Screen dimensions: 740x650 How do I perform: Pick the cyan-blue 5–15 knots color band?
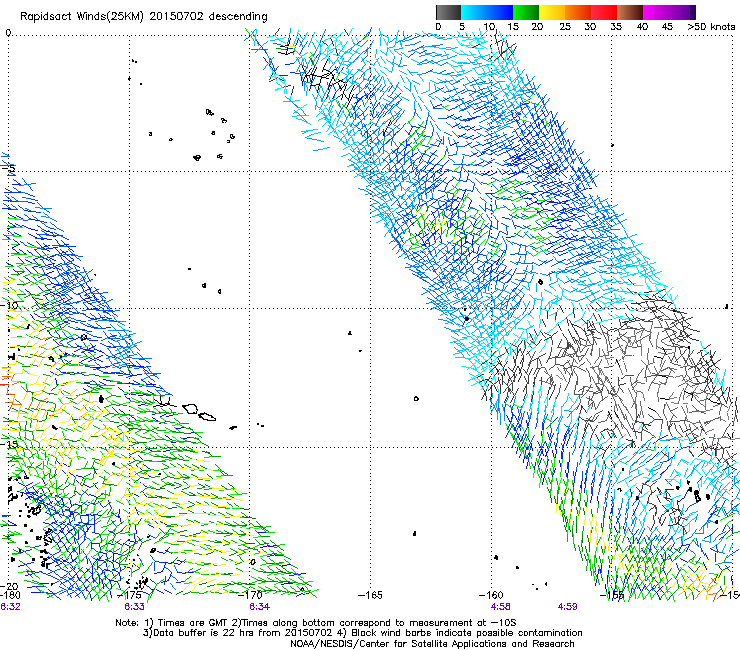pyautogui.click(x=487, y=12)
